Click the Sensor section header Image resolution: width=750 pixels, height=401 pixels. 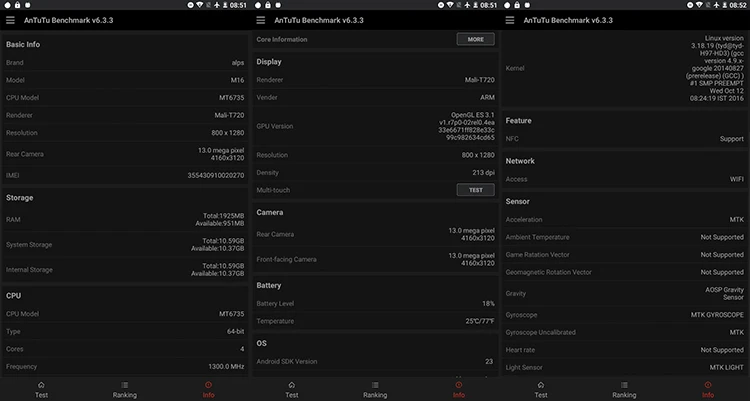pyautogui.click(x=518, y=201)
